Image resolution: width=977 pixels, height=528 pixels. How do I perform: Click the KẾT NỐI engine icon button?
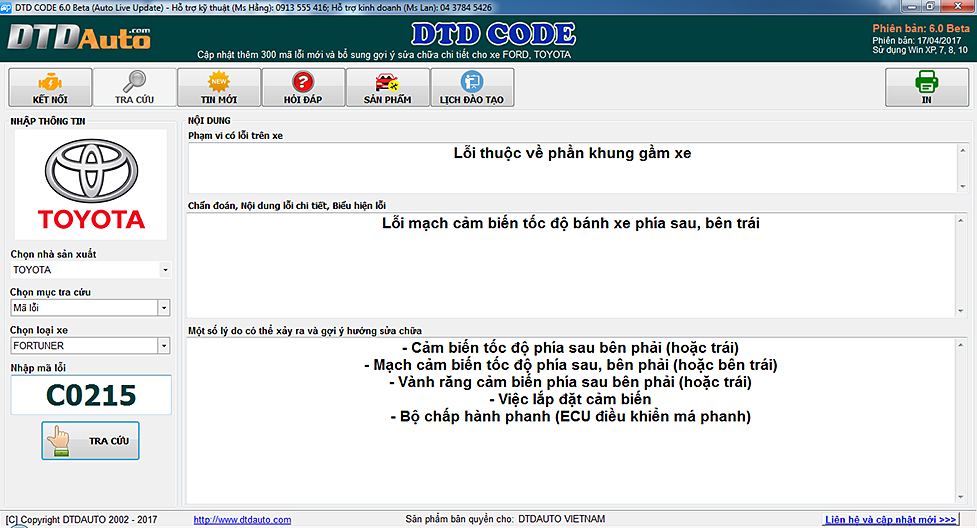click(50, 87)
